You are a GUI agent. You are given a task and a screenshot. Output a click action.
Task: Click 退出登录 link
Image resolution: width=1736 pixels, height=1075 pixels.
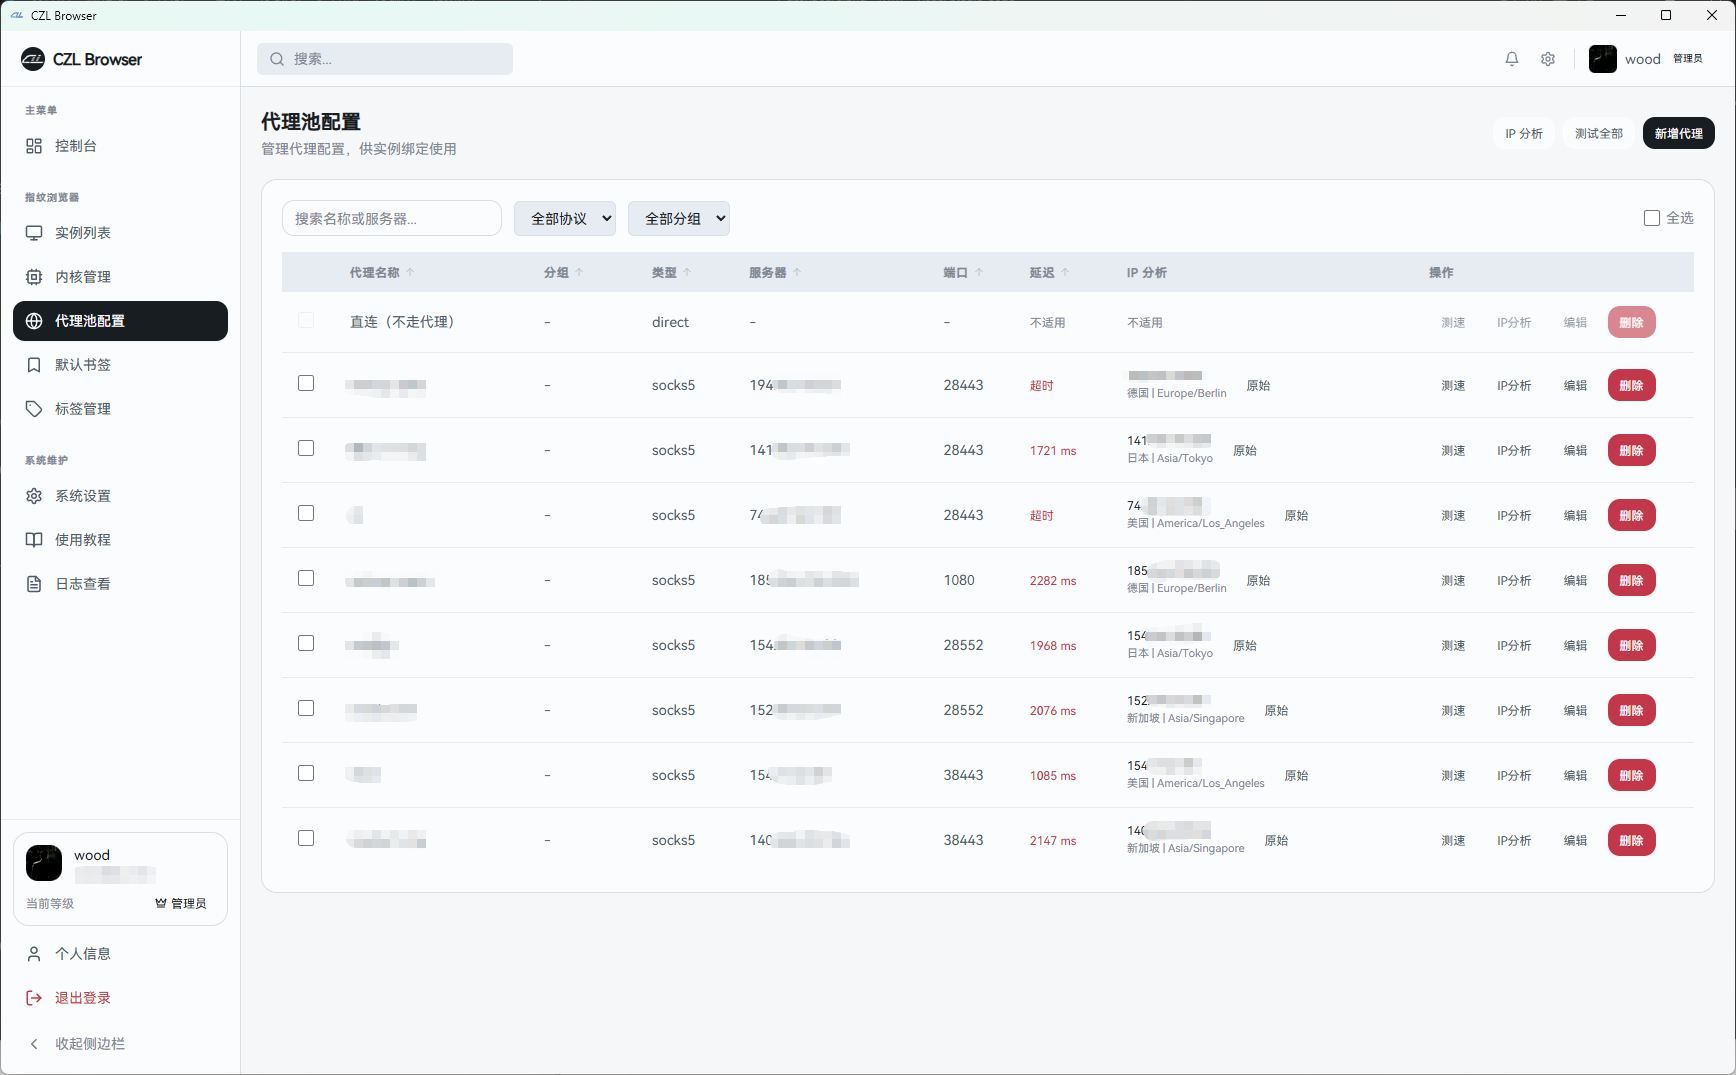(x=120, y=998)
